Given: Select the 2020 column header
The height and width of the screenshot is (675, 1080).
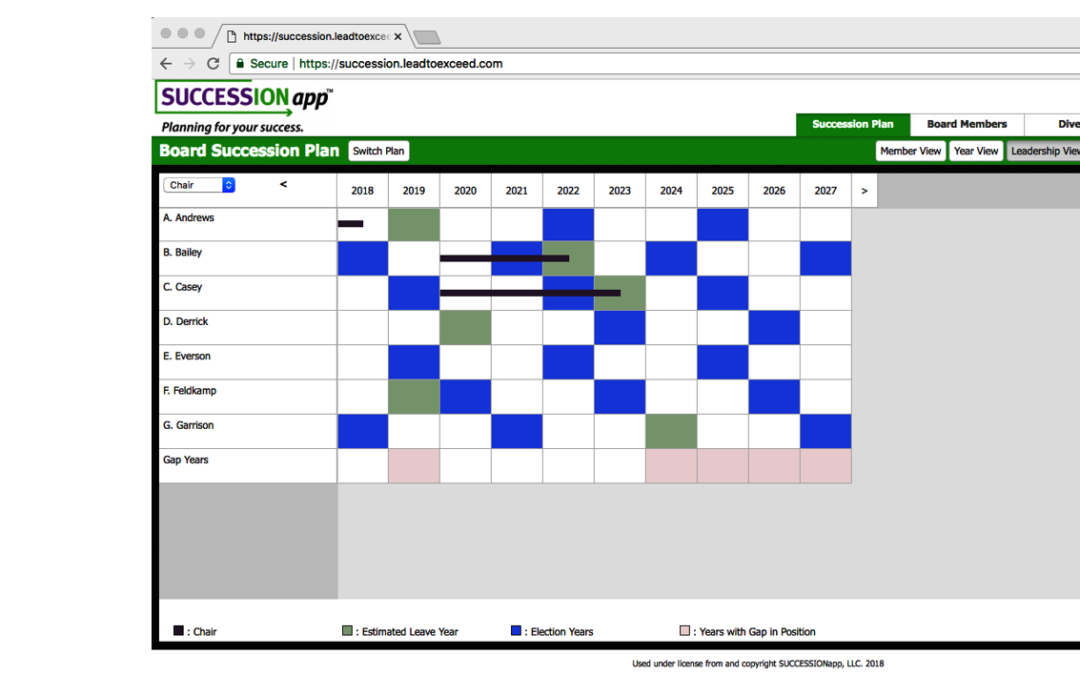Looking at the screenshot, I should [x=465, y=191].
